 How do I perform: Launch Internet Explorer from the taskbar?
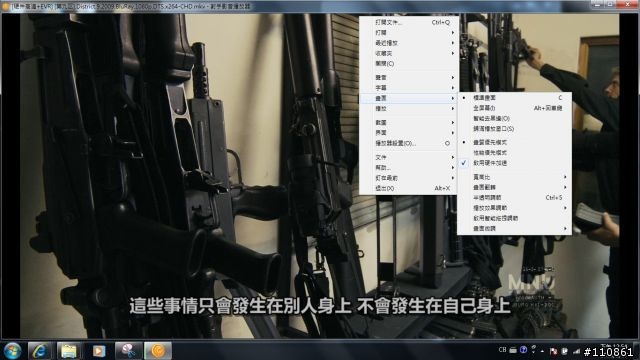[x=39, y=351]
